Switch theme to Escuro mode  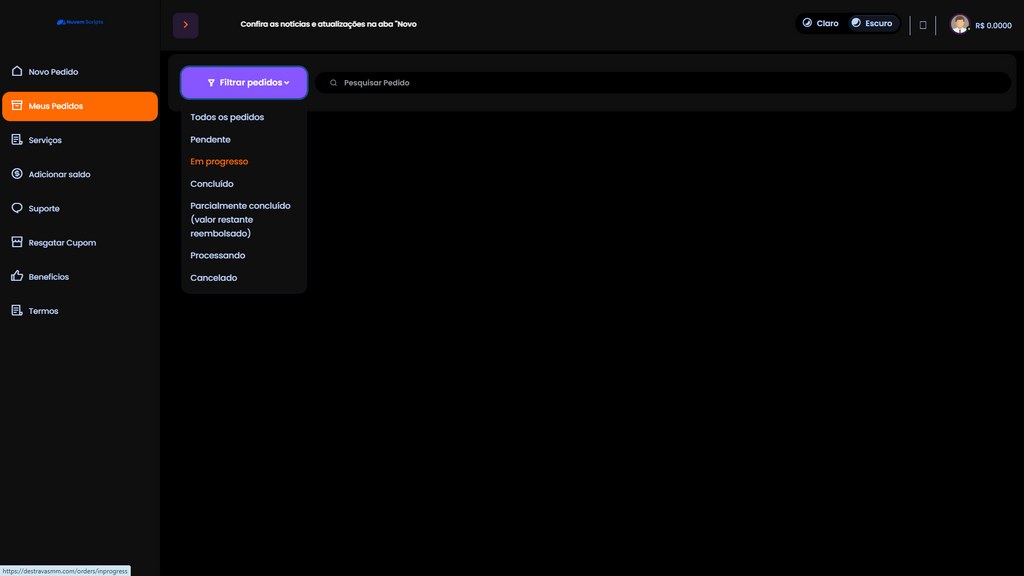click(x=871, y=23)
